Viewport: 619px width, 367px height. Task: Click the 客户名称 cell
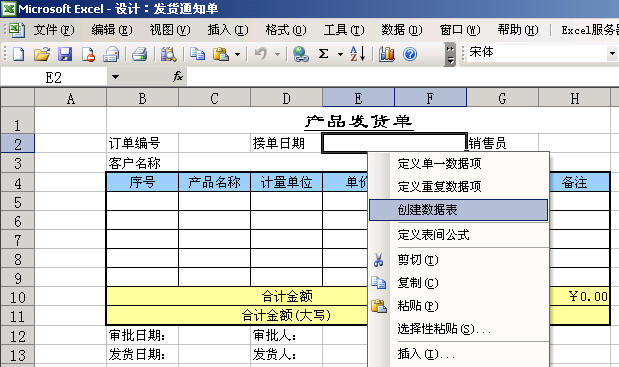tap(143, 163)
